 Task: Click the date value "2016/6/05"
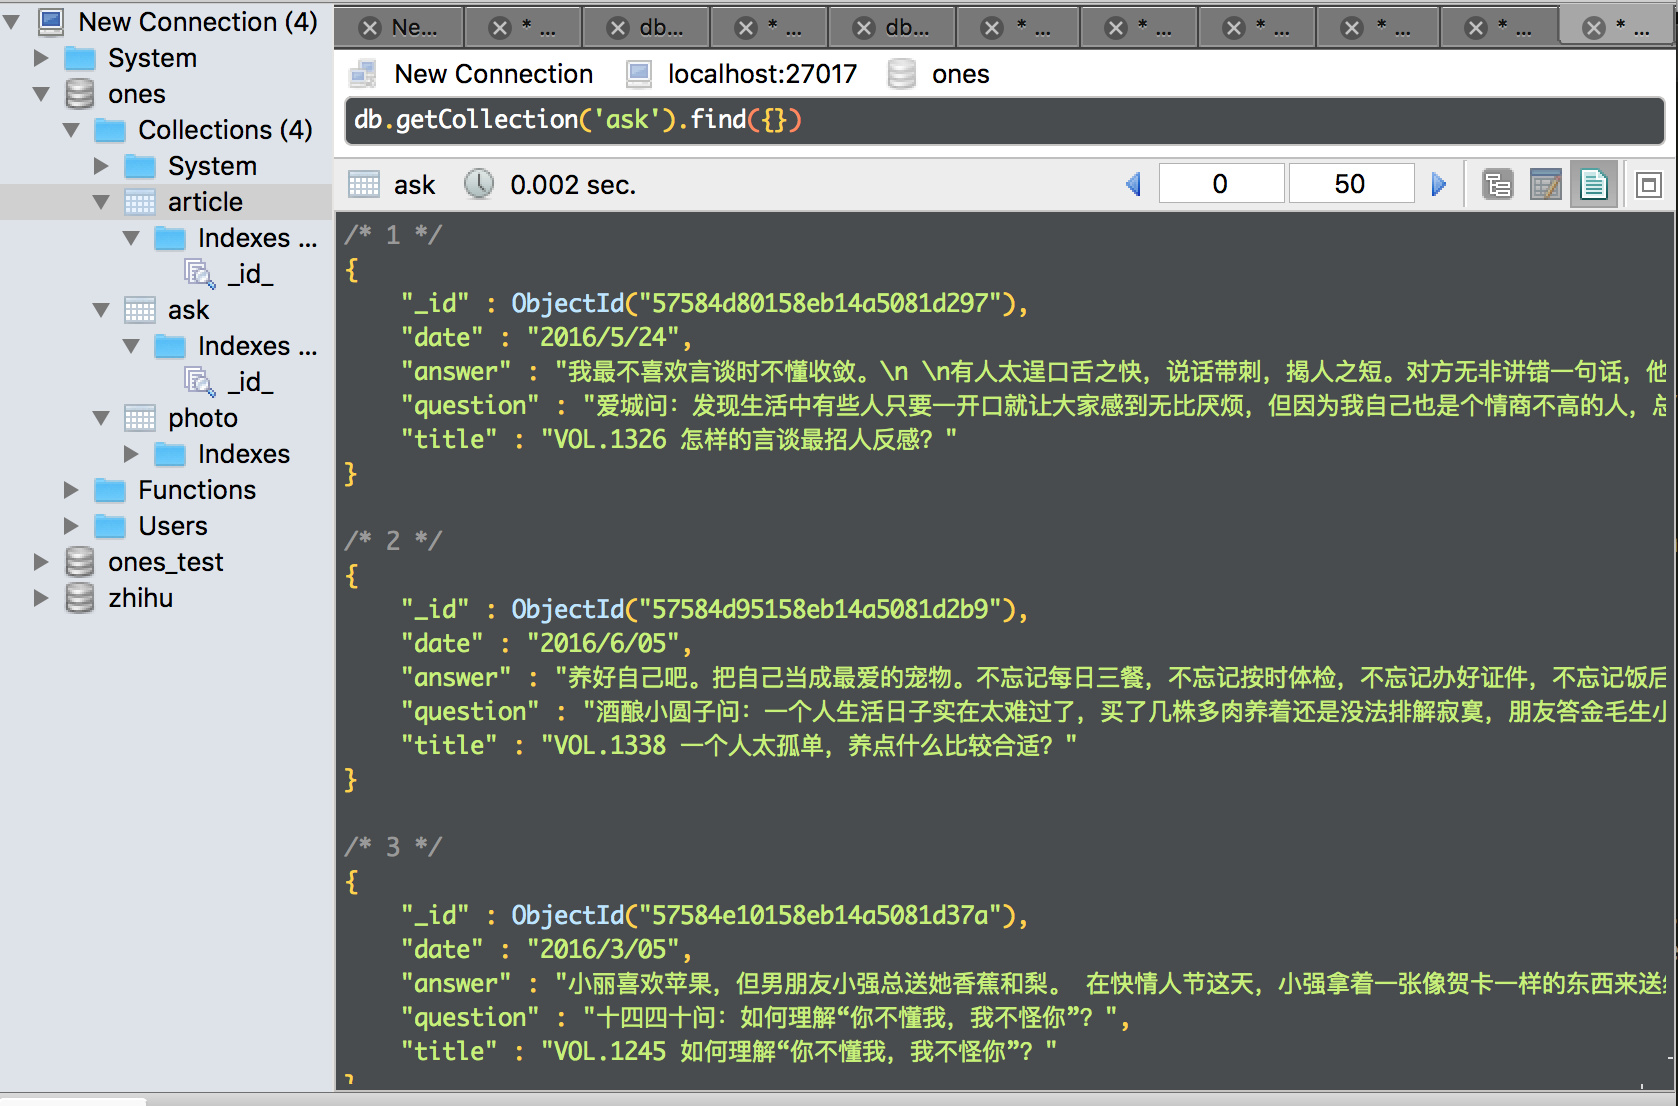[604, 643]
